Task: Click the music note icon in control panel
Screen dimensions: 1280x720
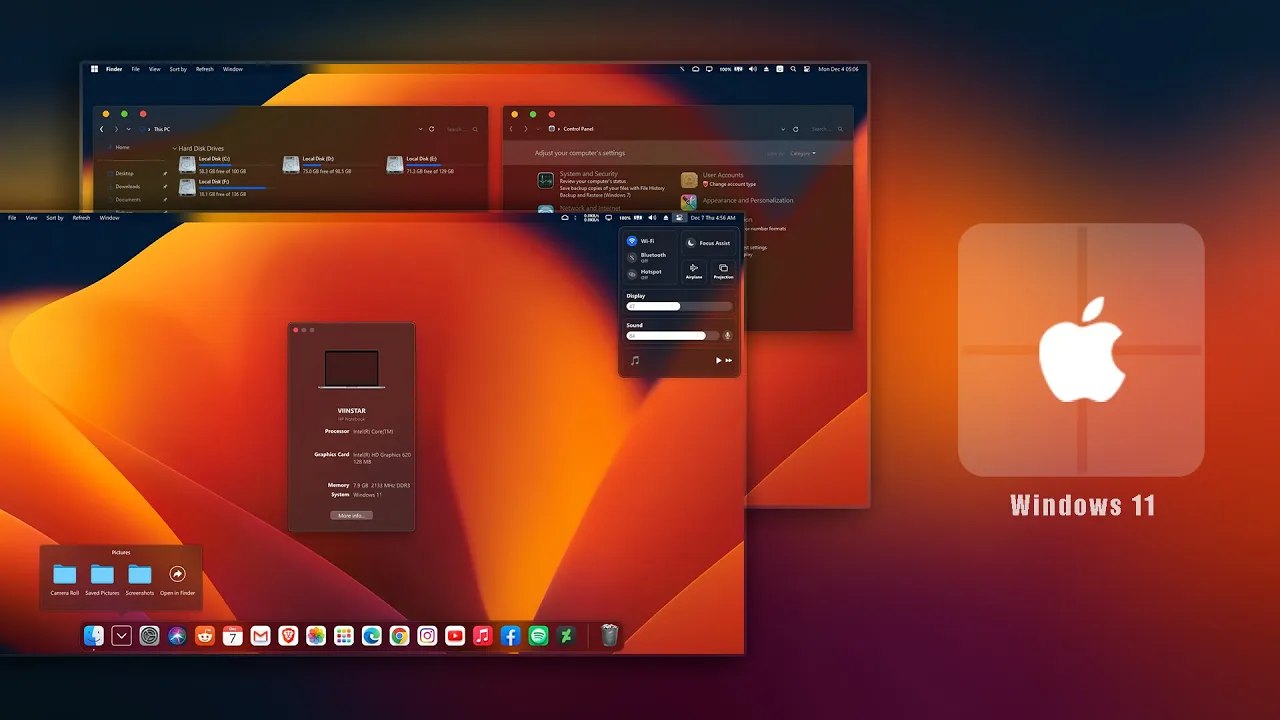Action: tap(635, 360)
